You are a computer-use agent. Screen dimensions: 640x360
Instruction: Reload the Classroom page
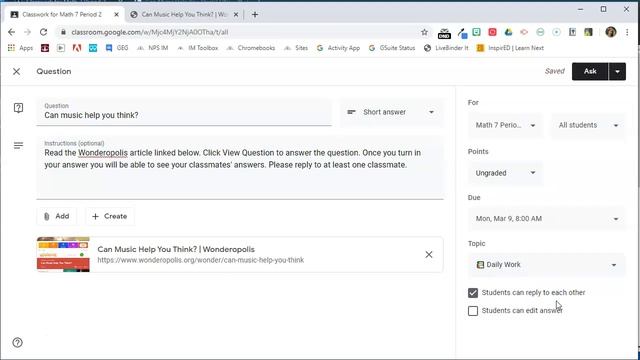pos(43,32)
